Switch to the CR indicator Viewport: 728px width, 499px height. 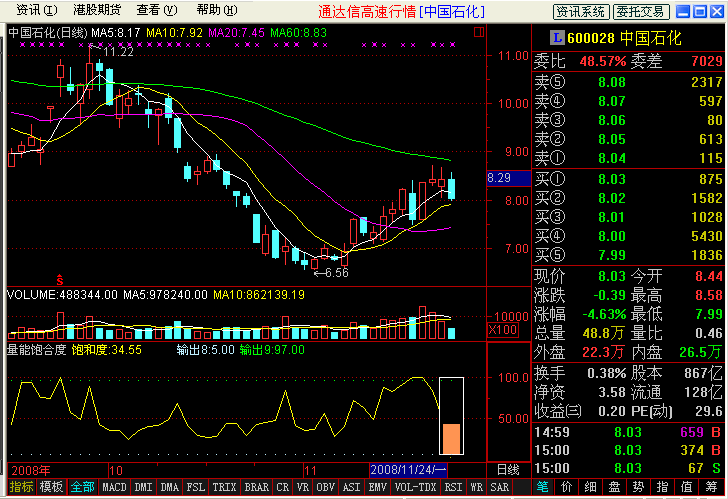tap(283, 487)
